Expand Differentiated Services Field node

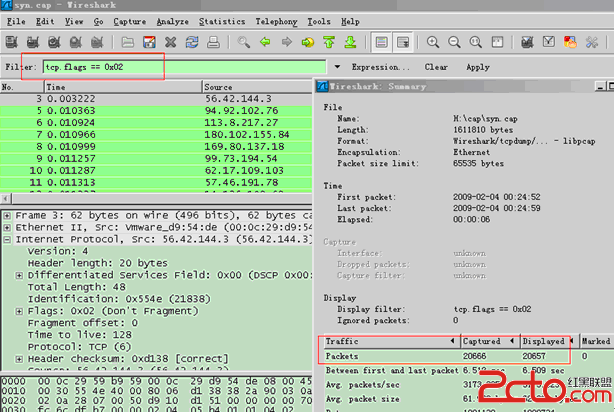19,275
